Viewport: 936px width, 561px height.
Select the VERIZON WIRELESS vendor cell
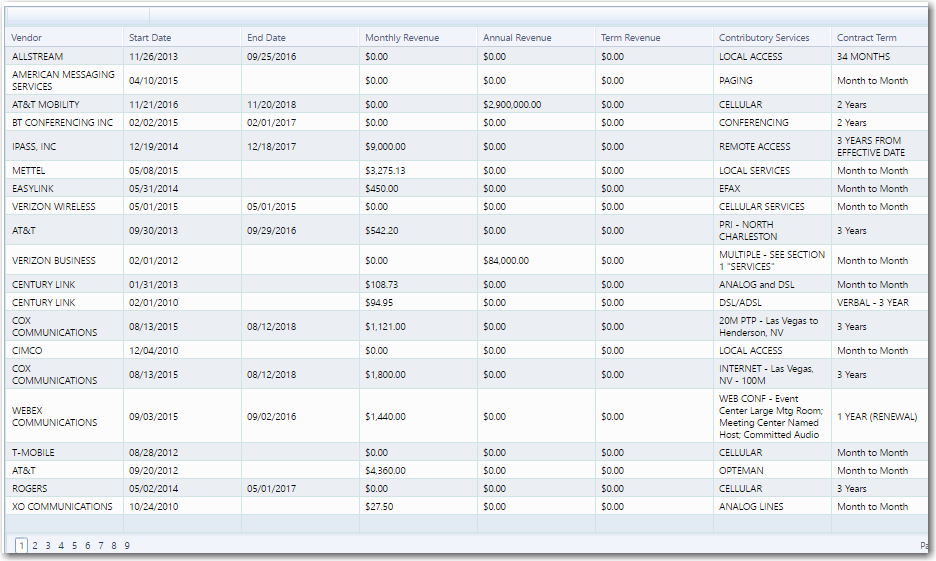tap(64, 206)
